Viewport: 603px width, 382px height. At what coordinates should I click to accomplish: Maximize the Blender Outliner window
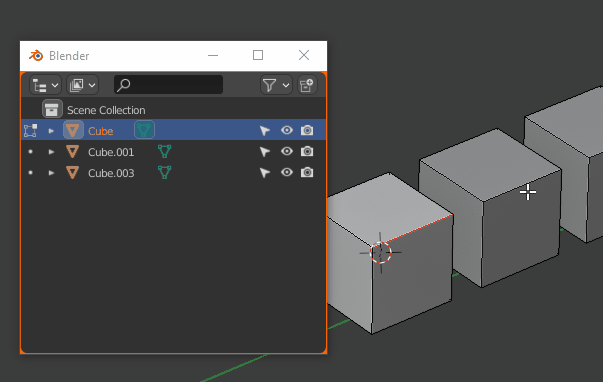tap(258, 56)
